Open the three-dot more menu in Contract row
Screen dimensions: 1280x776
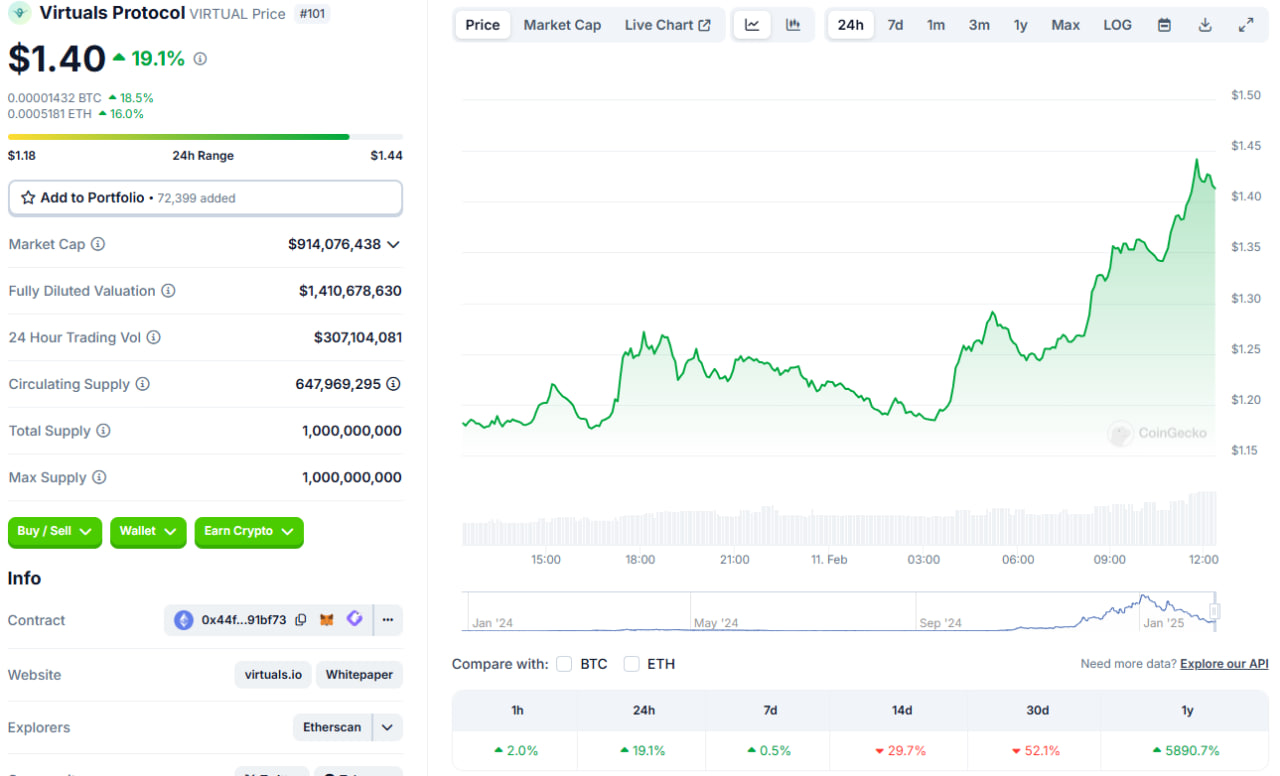[388, 620]
